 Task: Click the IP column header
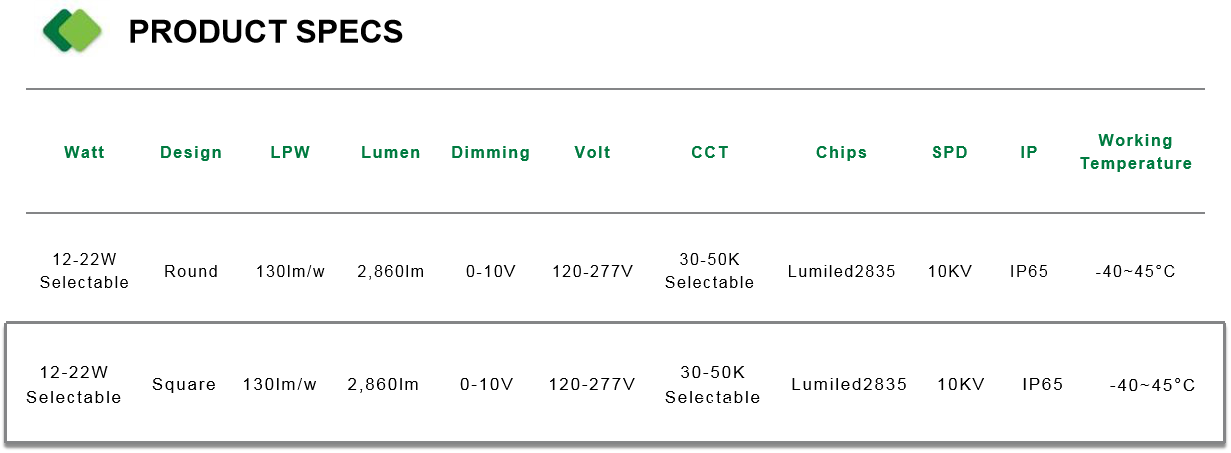(1029, 153)
